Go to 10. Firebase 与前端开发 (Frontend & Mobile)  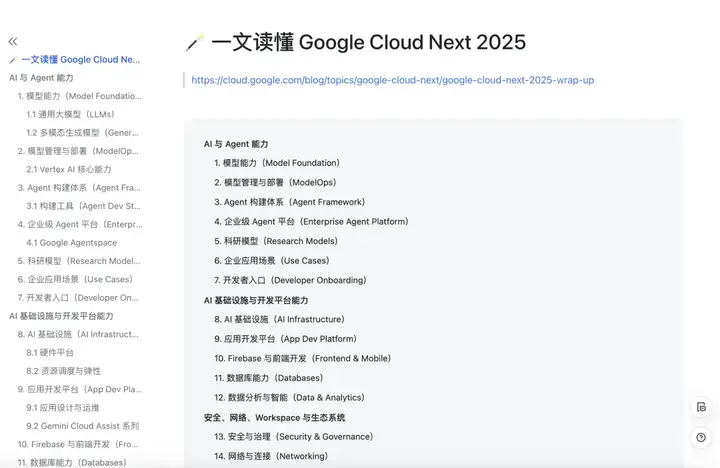[303, 358]
